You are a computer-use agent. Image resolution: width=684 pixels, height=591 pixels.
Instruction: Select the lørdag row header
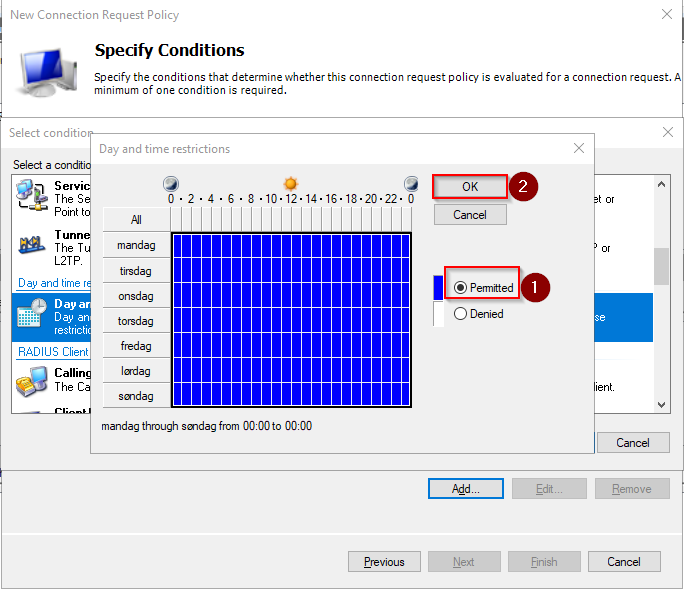(x=136, y=371)
